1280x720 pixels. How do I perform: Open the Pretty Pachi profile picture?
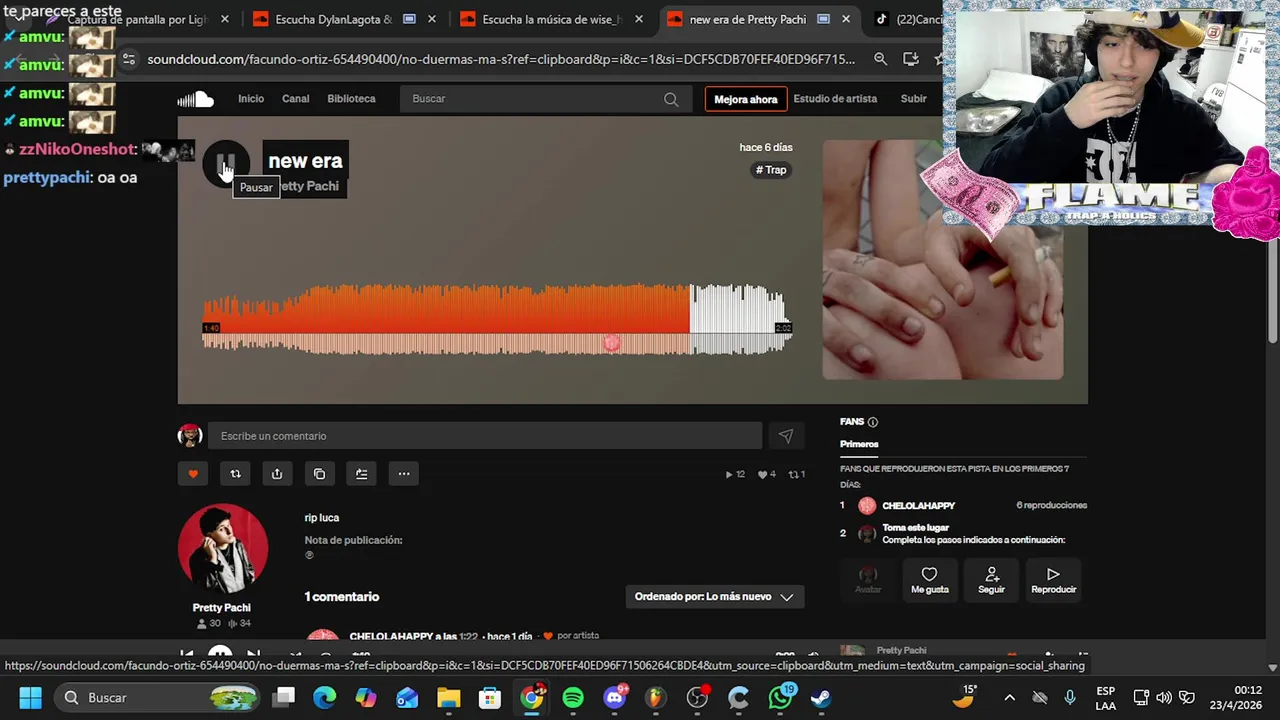223,549
